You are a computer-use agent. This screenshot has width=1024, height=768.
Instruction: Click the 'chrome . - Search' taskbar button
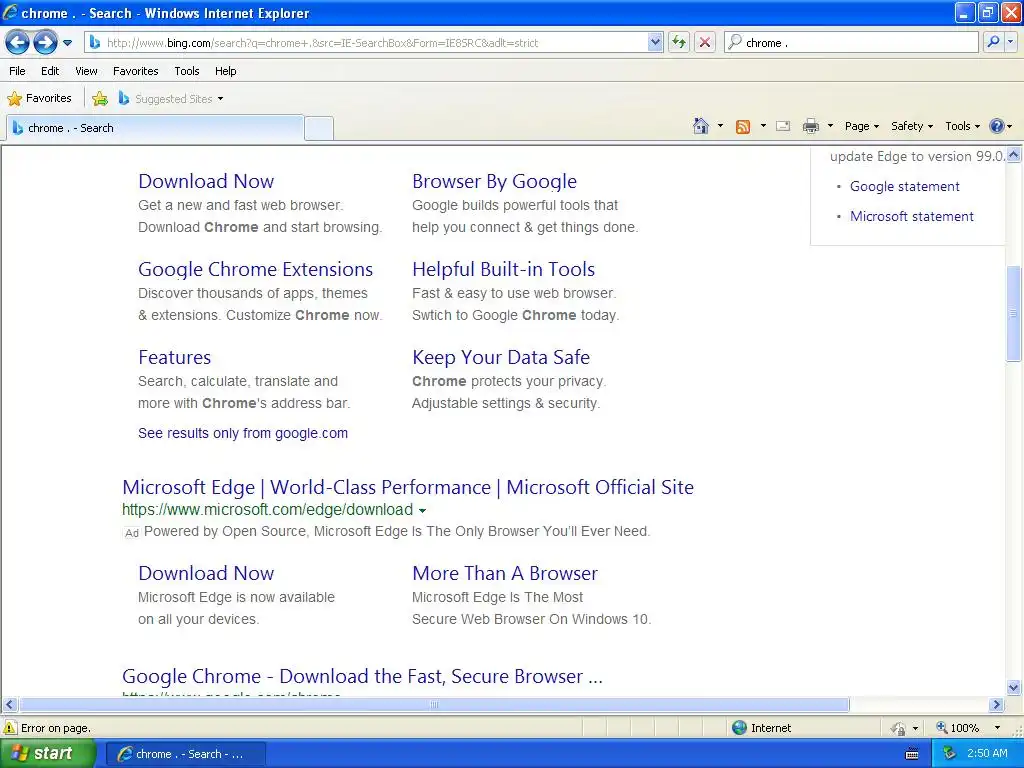click(x=185, y=754)
